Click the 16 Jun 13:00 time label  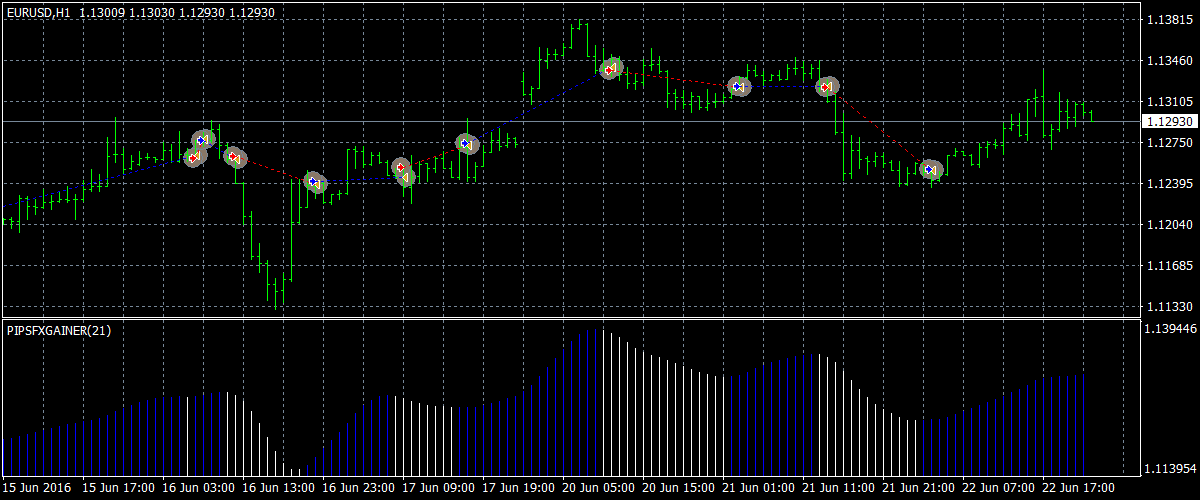(278, 488)
